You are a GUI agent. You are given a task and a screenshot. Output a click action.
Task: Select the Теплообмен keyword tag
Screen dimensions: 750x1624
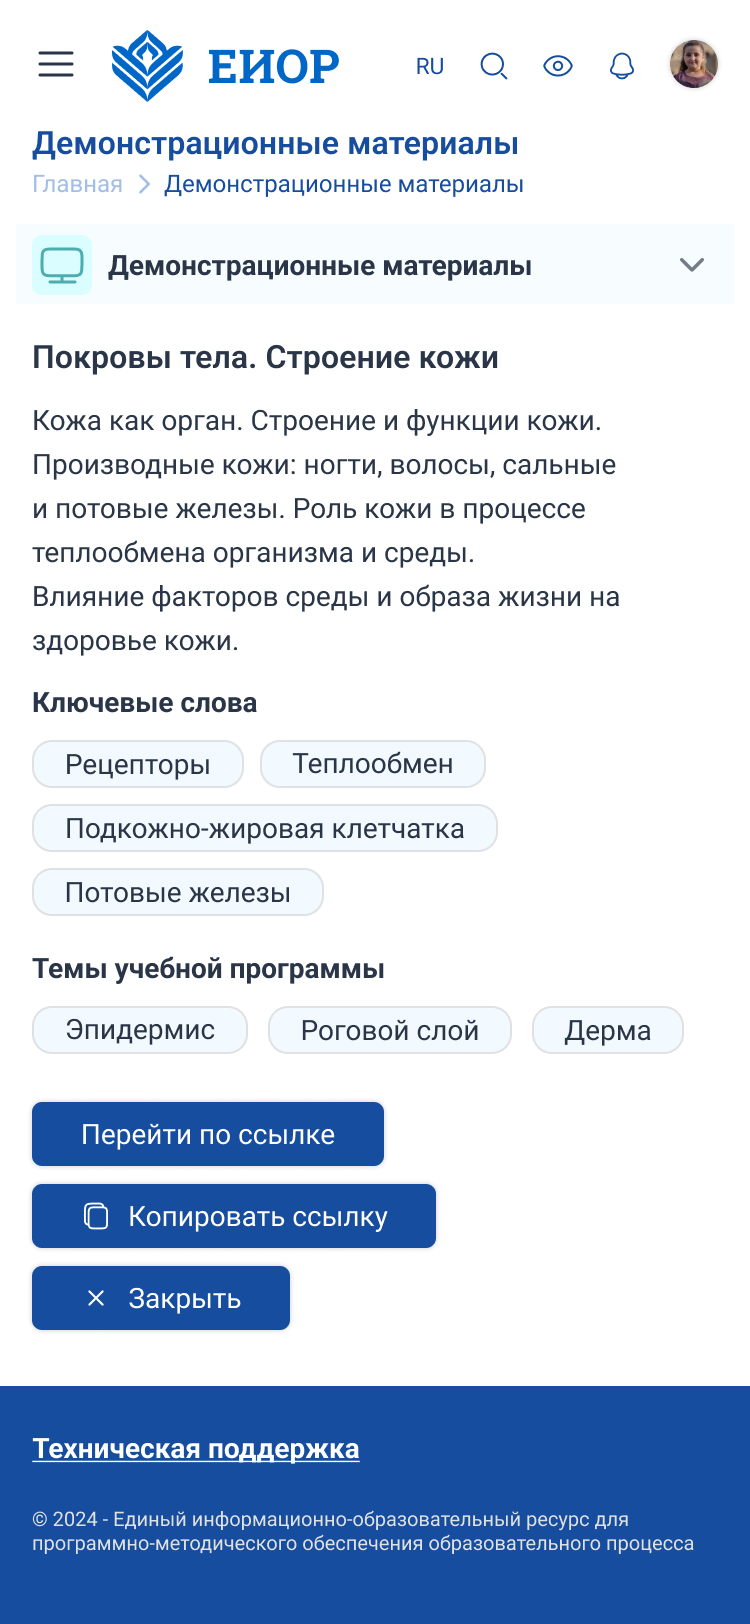[373, 764]
